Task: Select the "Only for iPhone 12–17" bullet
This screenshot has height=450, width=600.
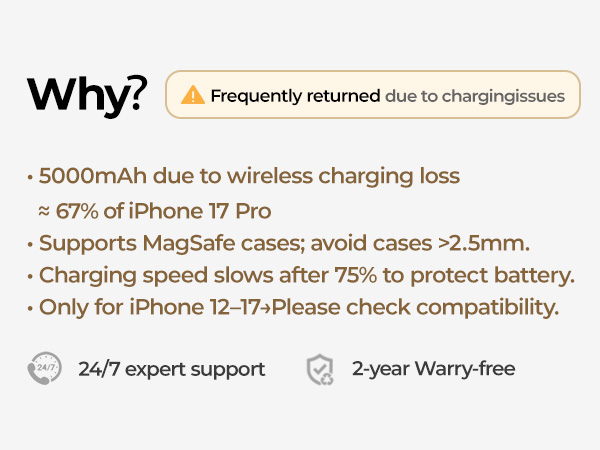Action: [x=150, y=307]
